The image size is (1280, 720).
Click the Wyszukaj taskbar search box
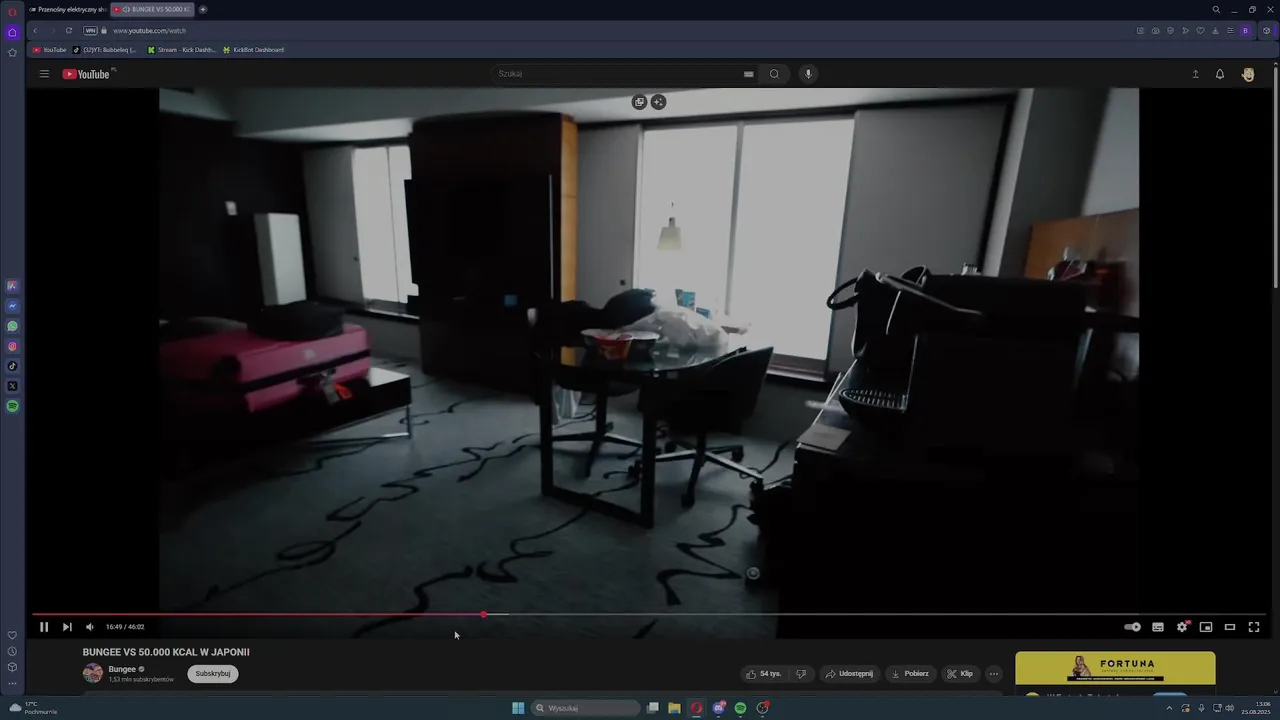[586, 708]
